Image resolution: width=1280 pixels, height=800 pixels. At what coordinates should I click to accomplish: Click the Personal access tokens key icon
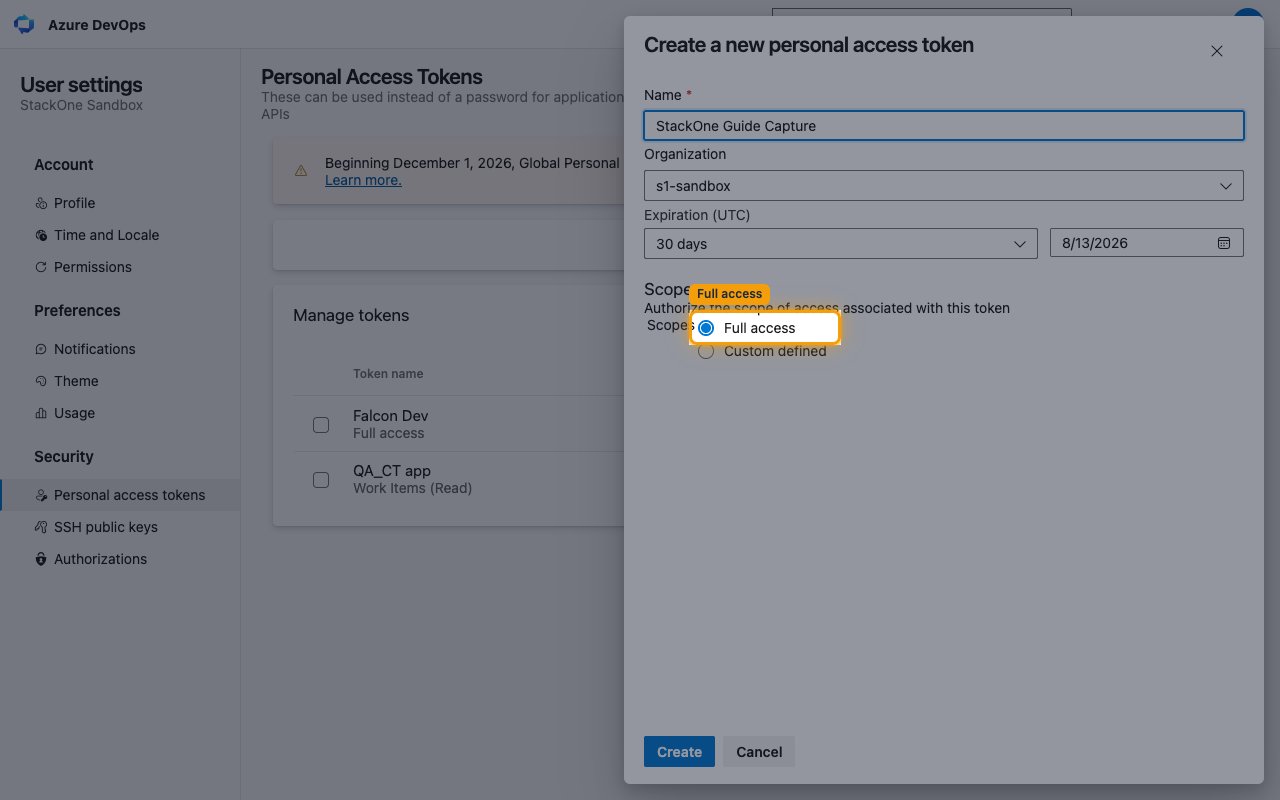tap(41, 495)
